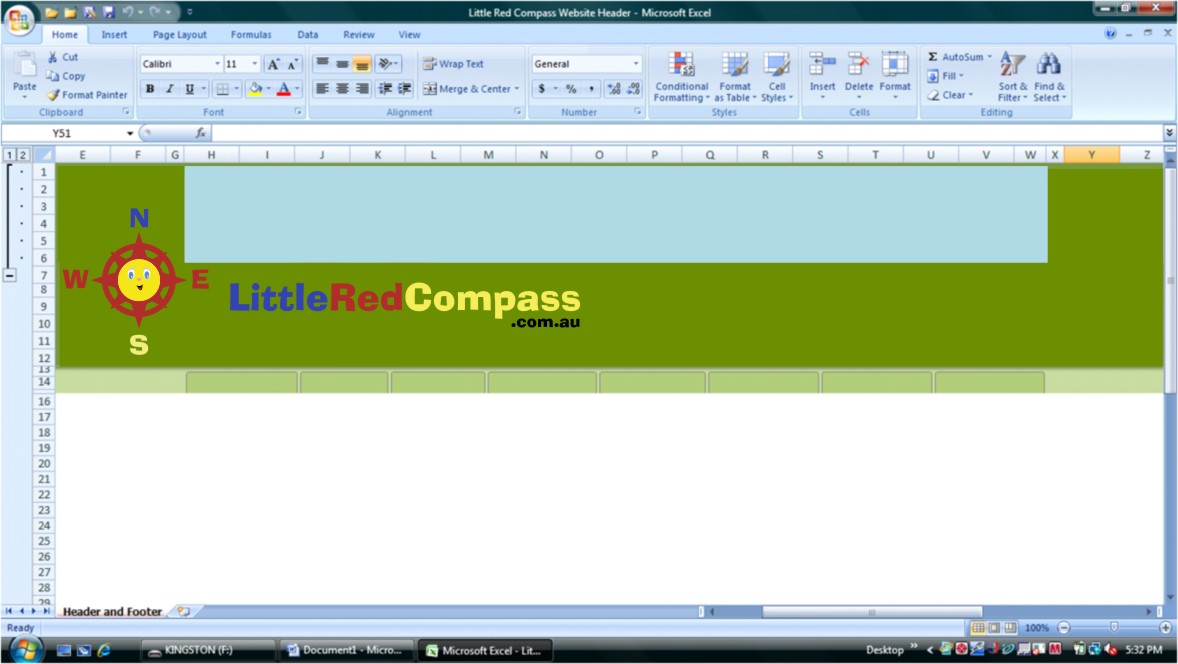Open the font name dropdown

216,63
